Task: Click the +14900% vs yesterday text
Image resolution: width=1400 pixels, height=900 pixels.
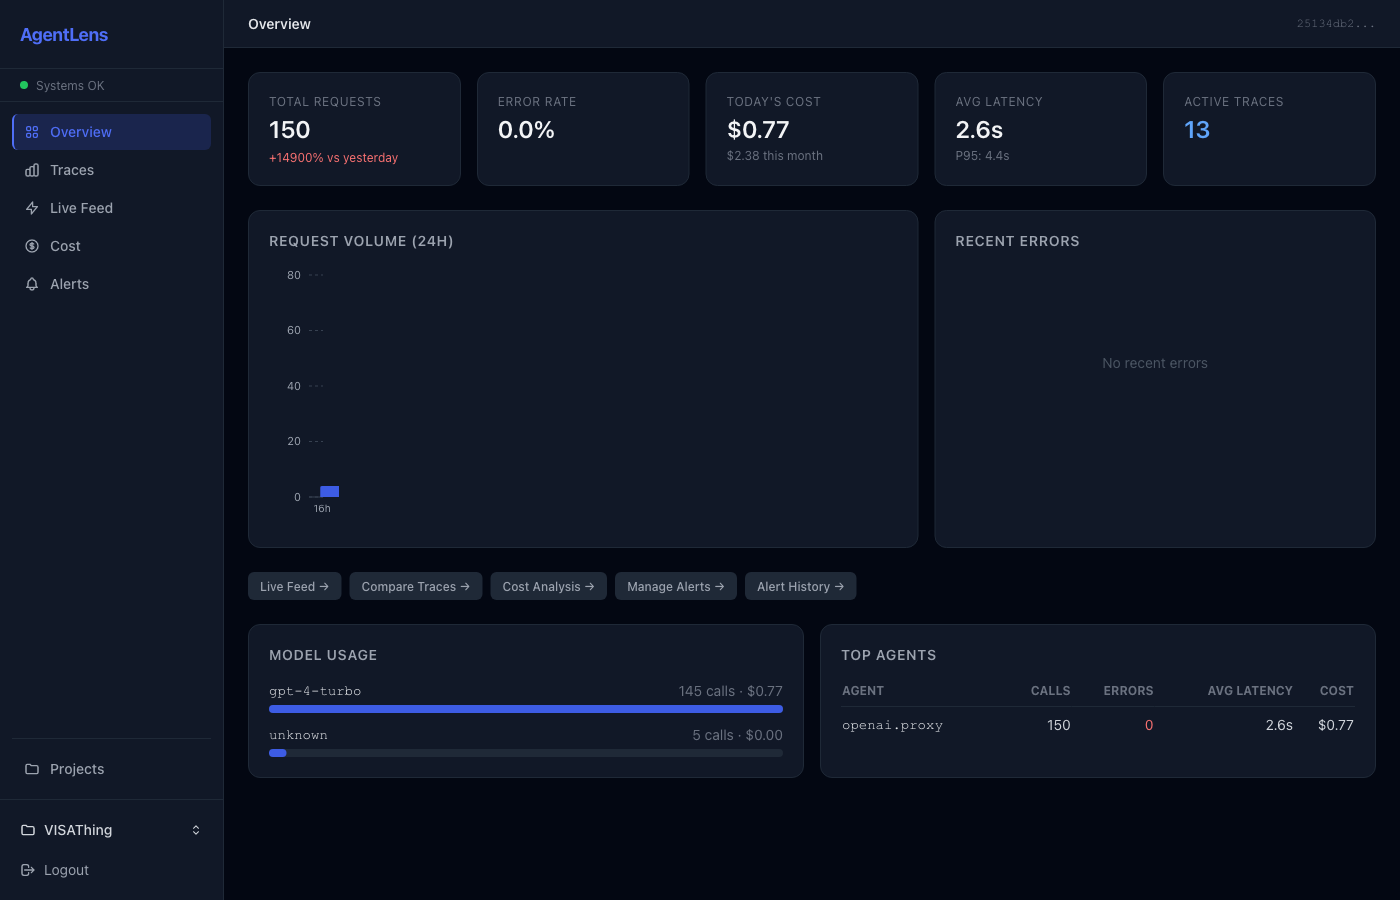Action: 334,158
